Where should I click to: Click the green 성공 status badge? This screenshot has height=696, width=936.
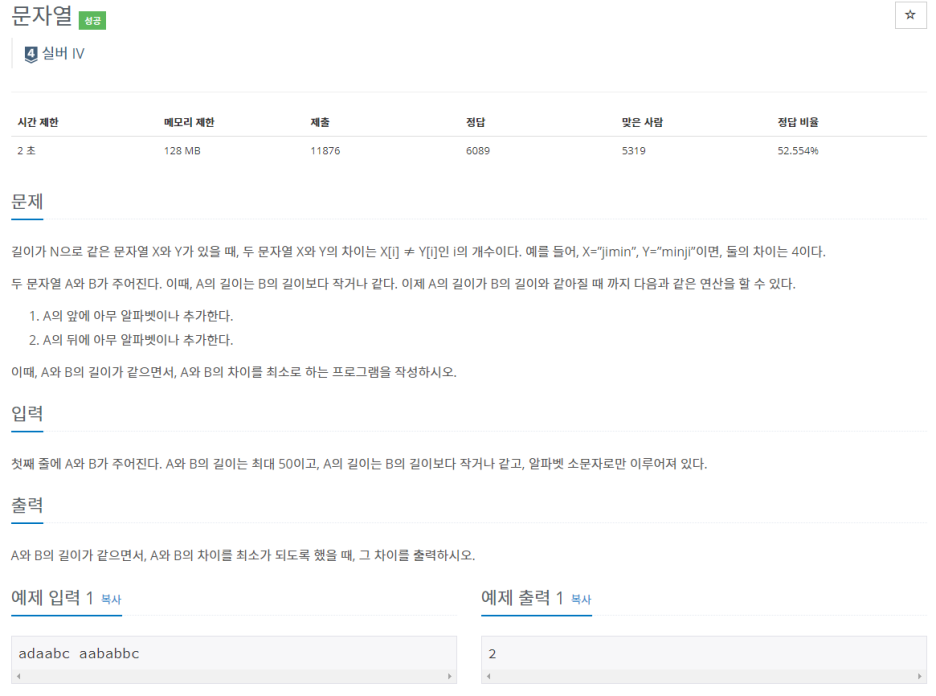click(92, 20)
